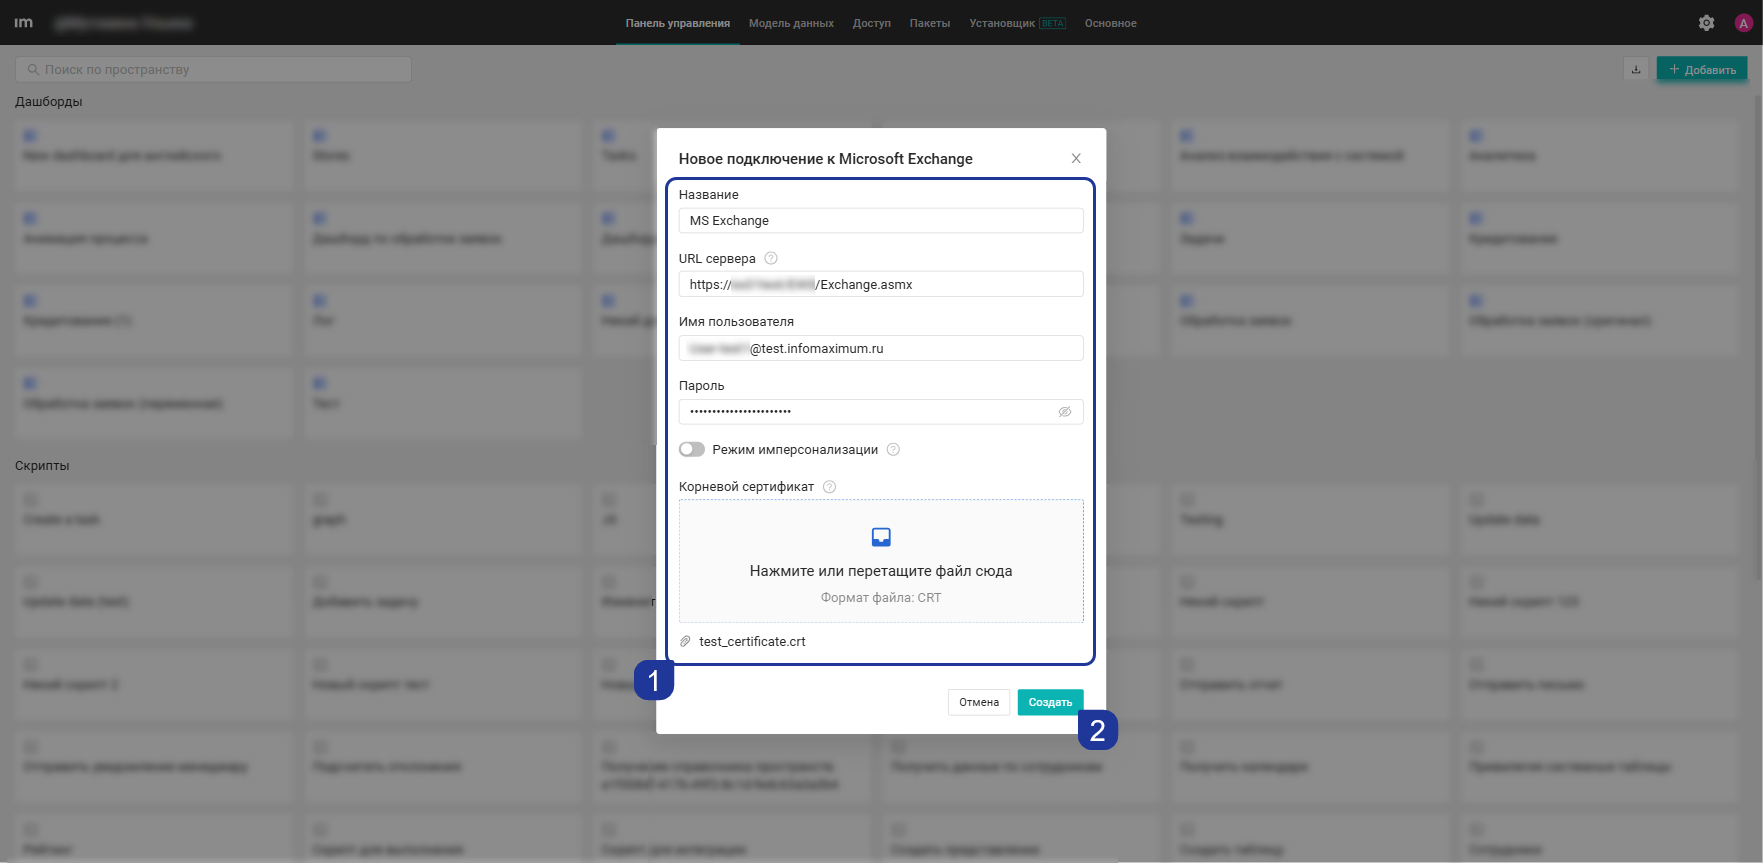The width and height of the screenshot is (1763, 863).
Task: Open the Панель управления tab
Action: pyautogui.click(x=678, y=23)
